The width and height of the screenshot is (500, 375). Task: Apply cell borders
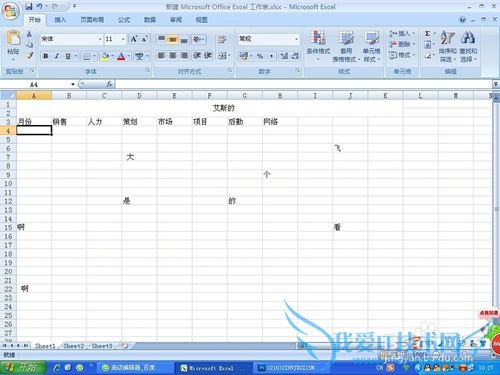pyautogui.click(x=87, y=56)
